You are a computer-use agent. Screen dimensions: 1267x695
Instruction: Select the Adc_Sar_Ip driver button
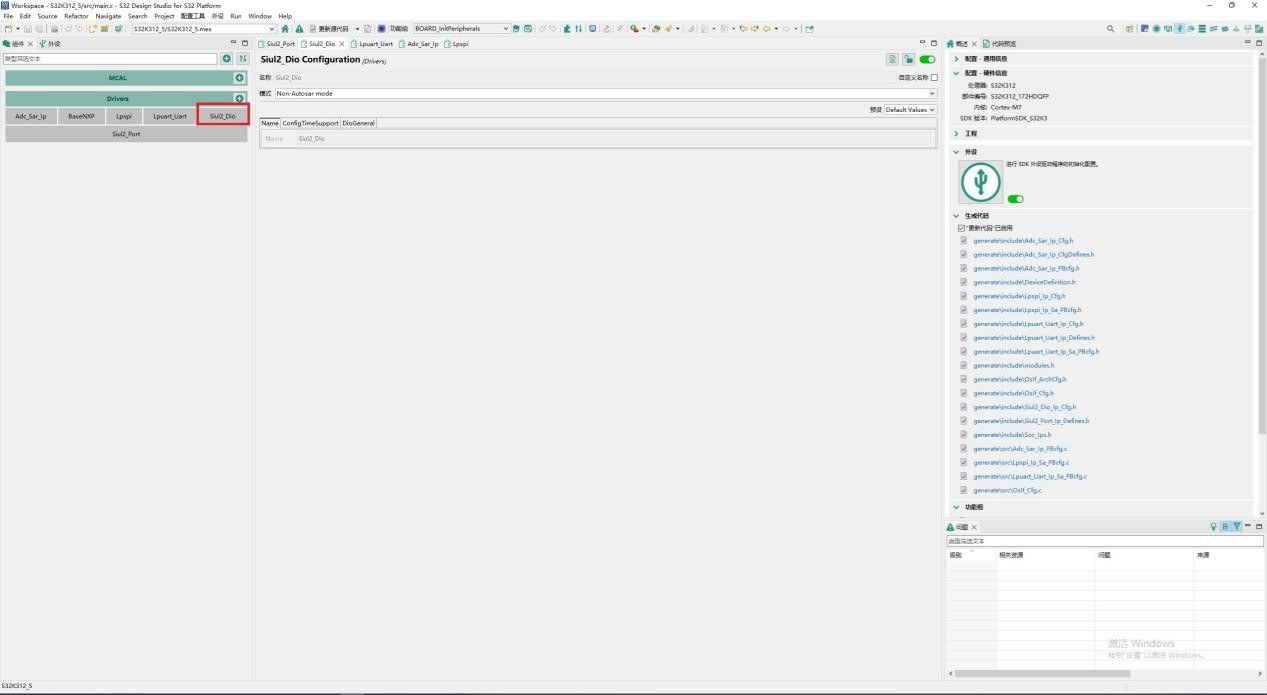pyautogui.click(x=30, y=116)
